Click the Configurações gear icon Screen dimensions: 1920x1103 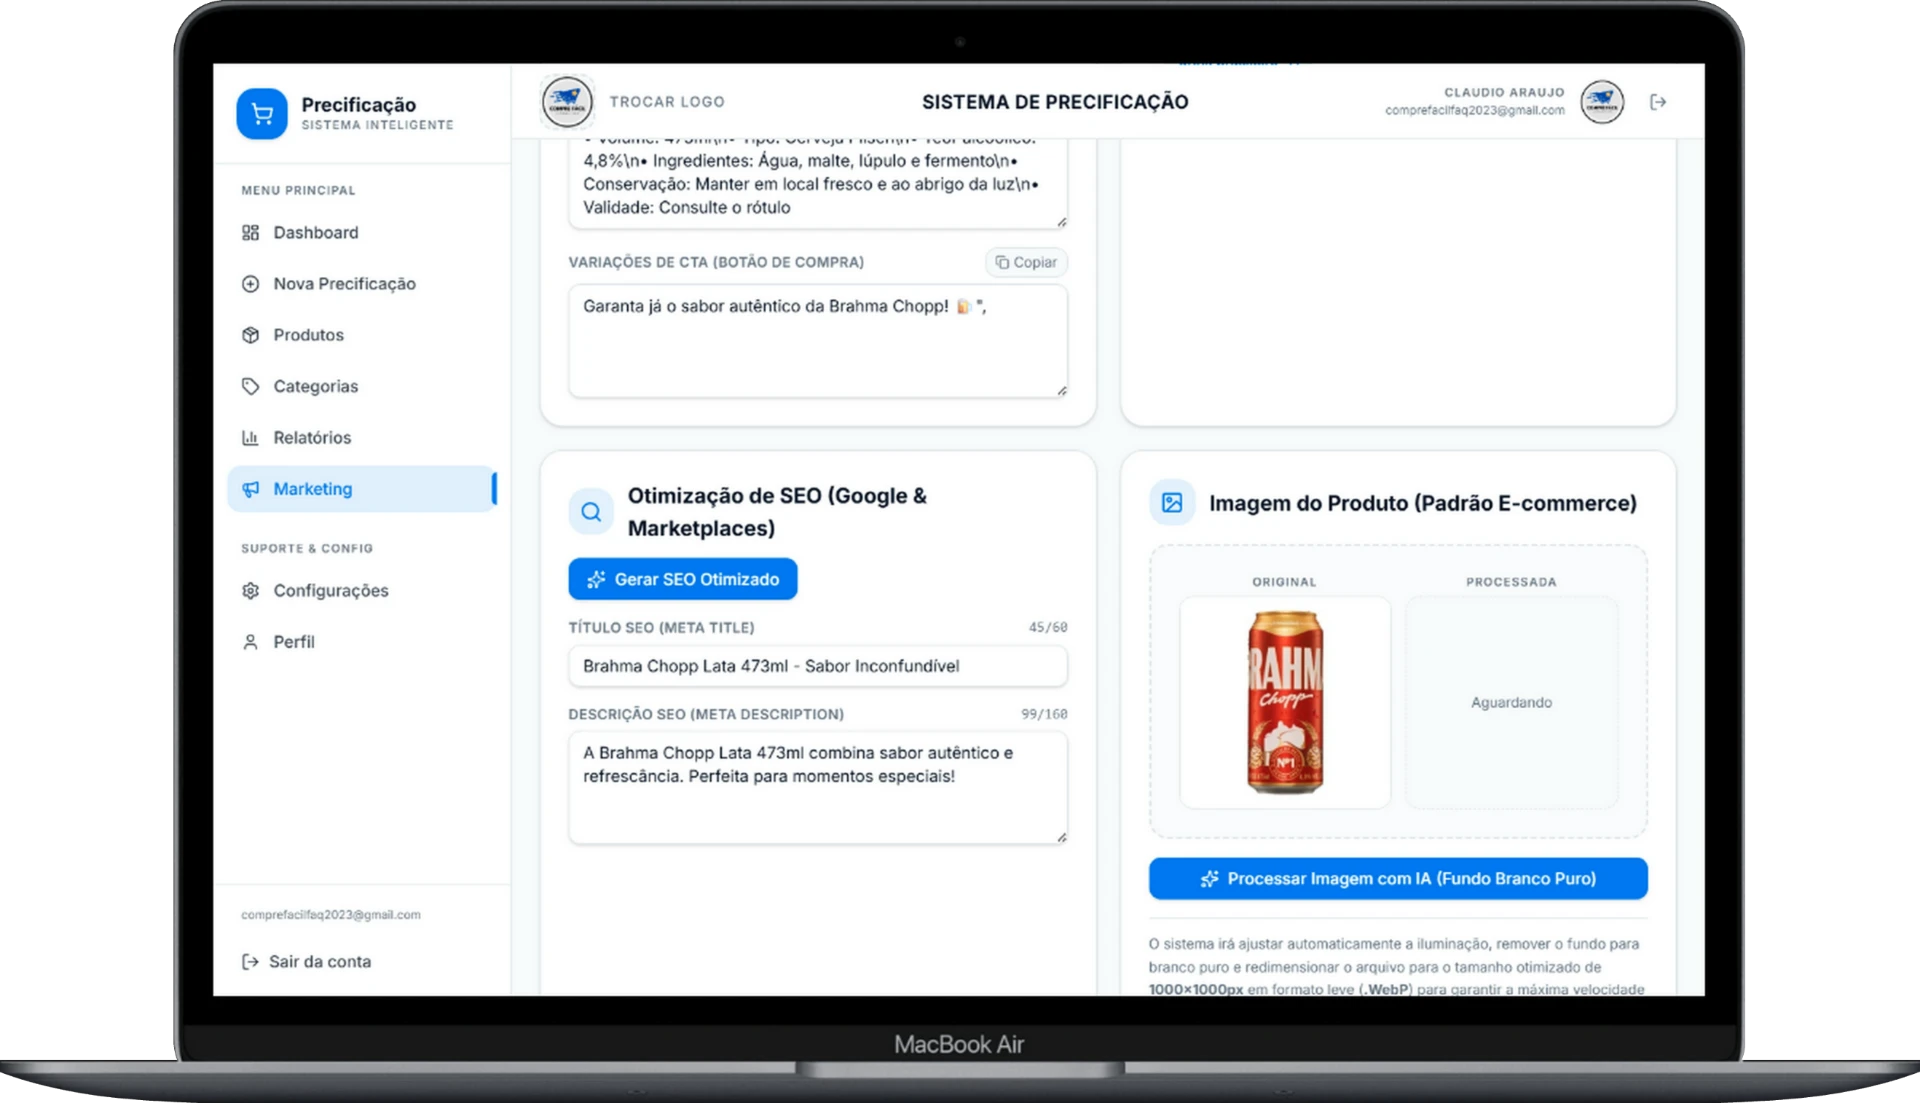point(250,591)
